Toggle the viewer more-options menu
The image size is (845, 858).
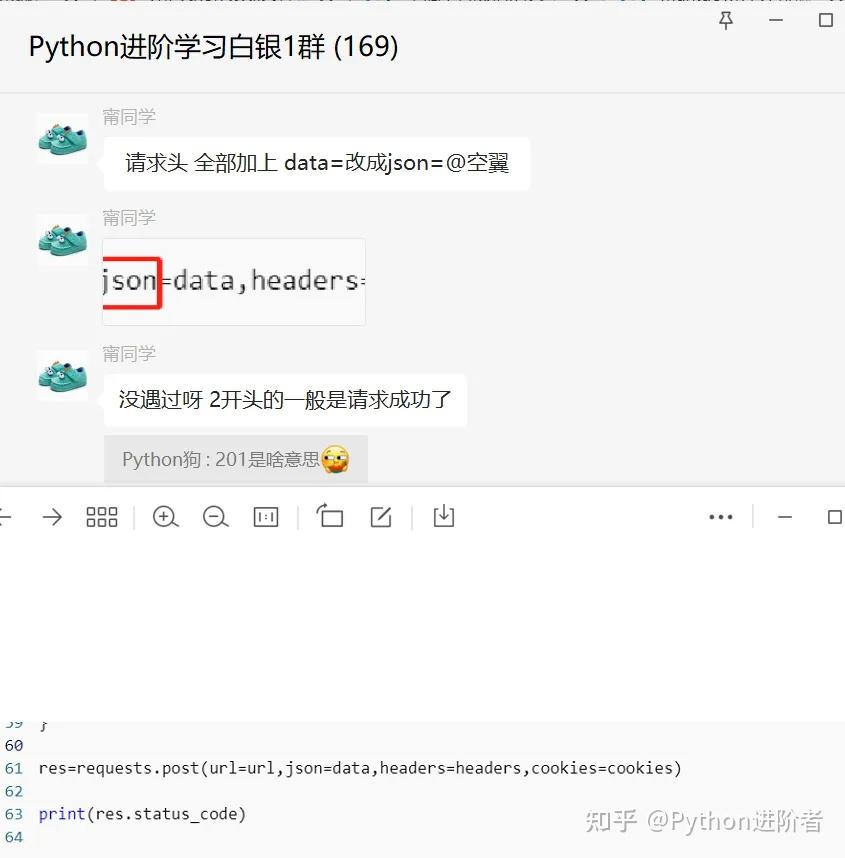721,517
